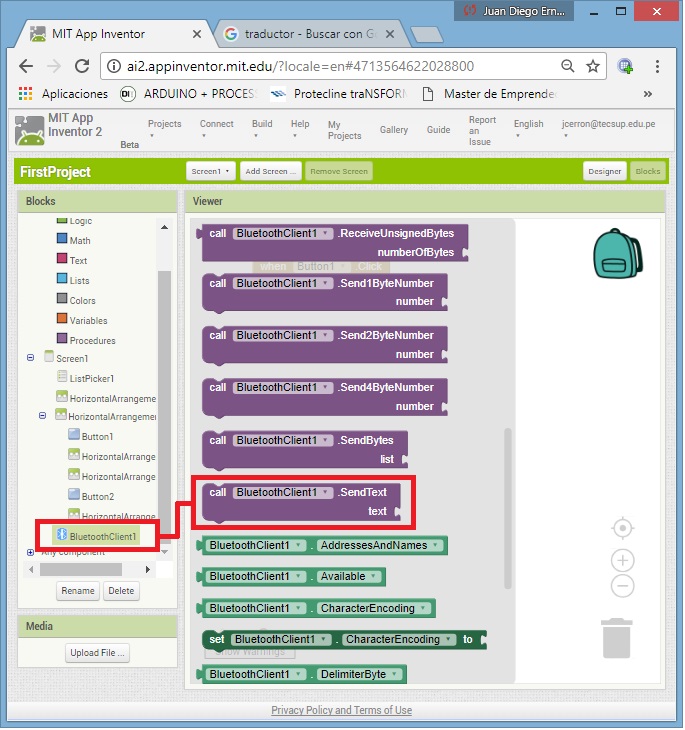Open Master de Emprende bookmark

coord(489,94)
